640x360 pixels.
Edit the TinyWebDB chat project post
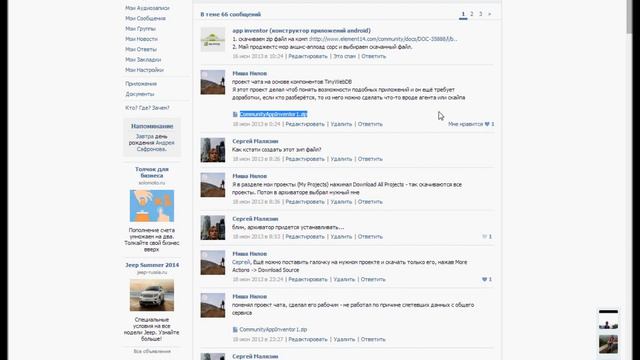(305, 124)
